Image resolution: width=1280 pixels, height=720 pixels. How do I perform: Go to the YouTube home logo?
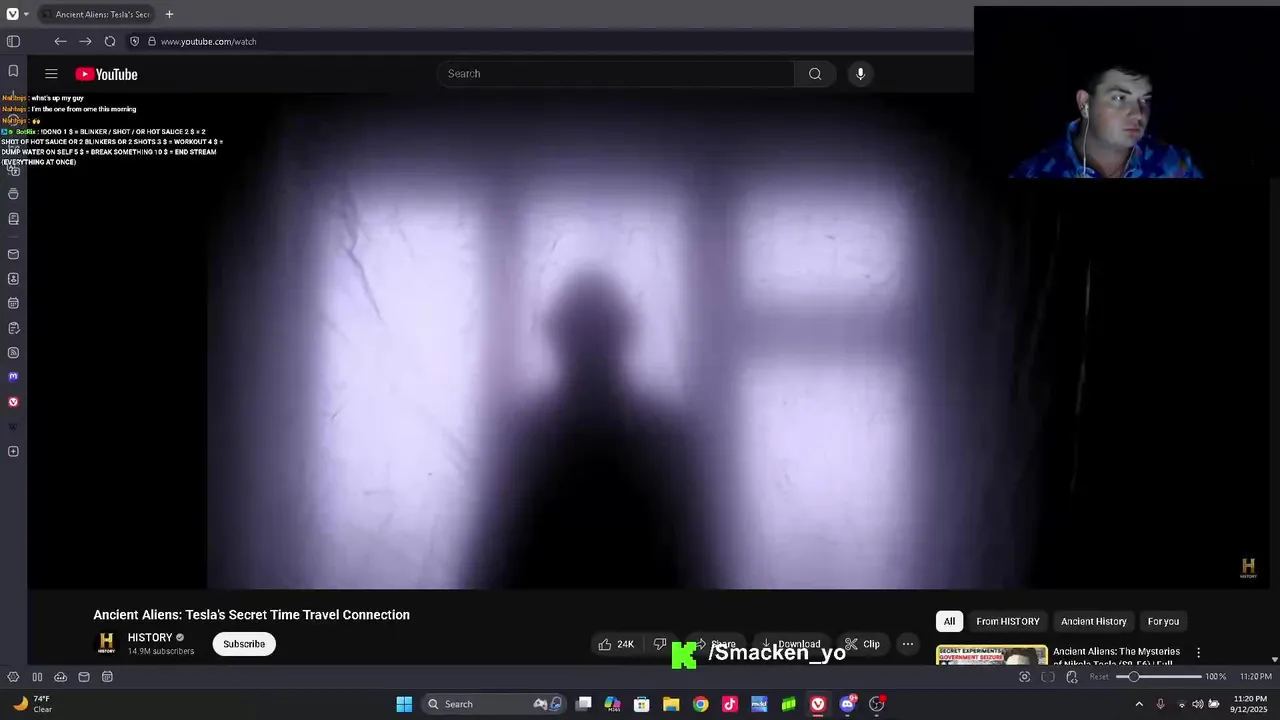click(106, 74)
